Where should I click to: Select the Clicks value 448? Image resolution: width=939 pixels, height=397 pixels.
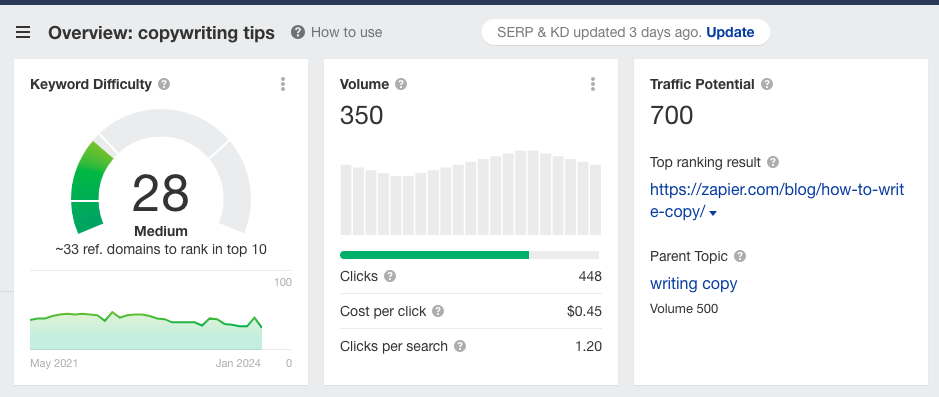click(590, 276)
